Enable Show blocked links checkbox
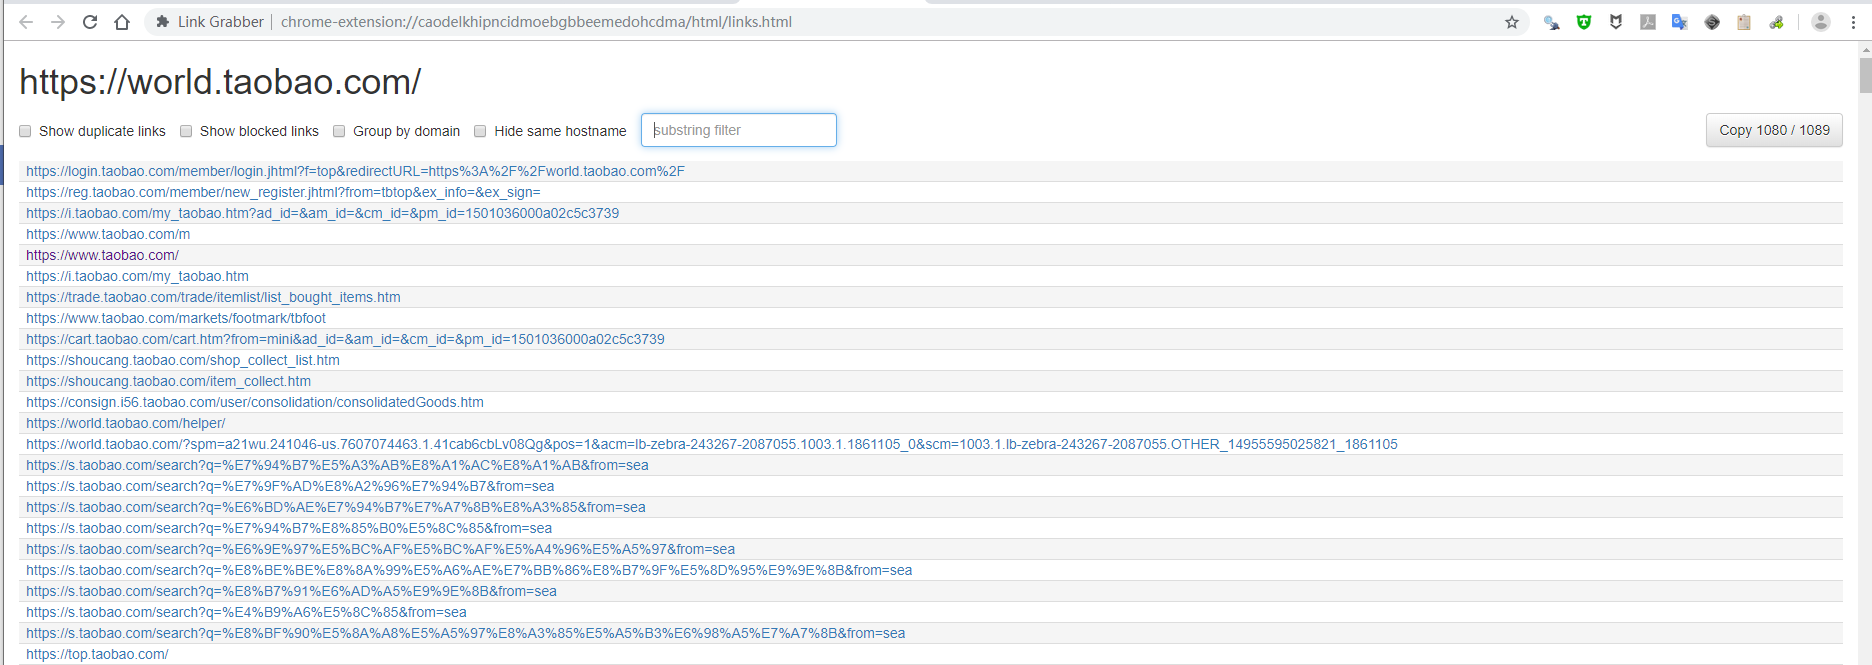The width and height of the screenshot is (1872, 665). coord(186,131)
